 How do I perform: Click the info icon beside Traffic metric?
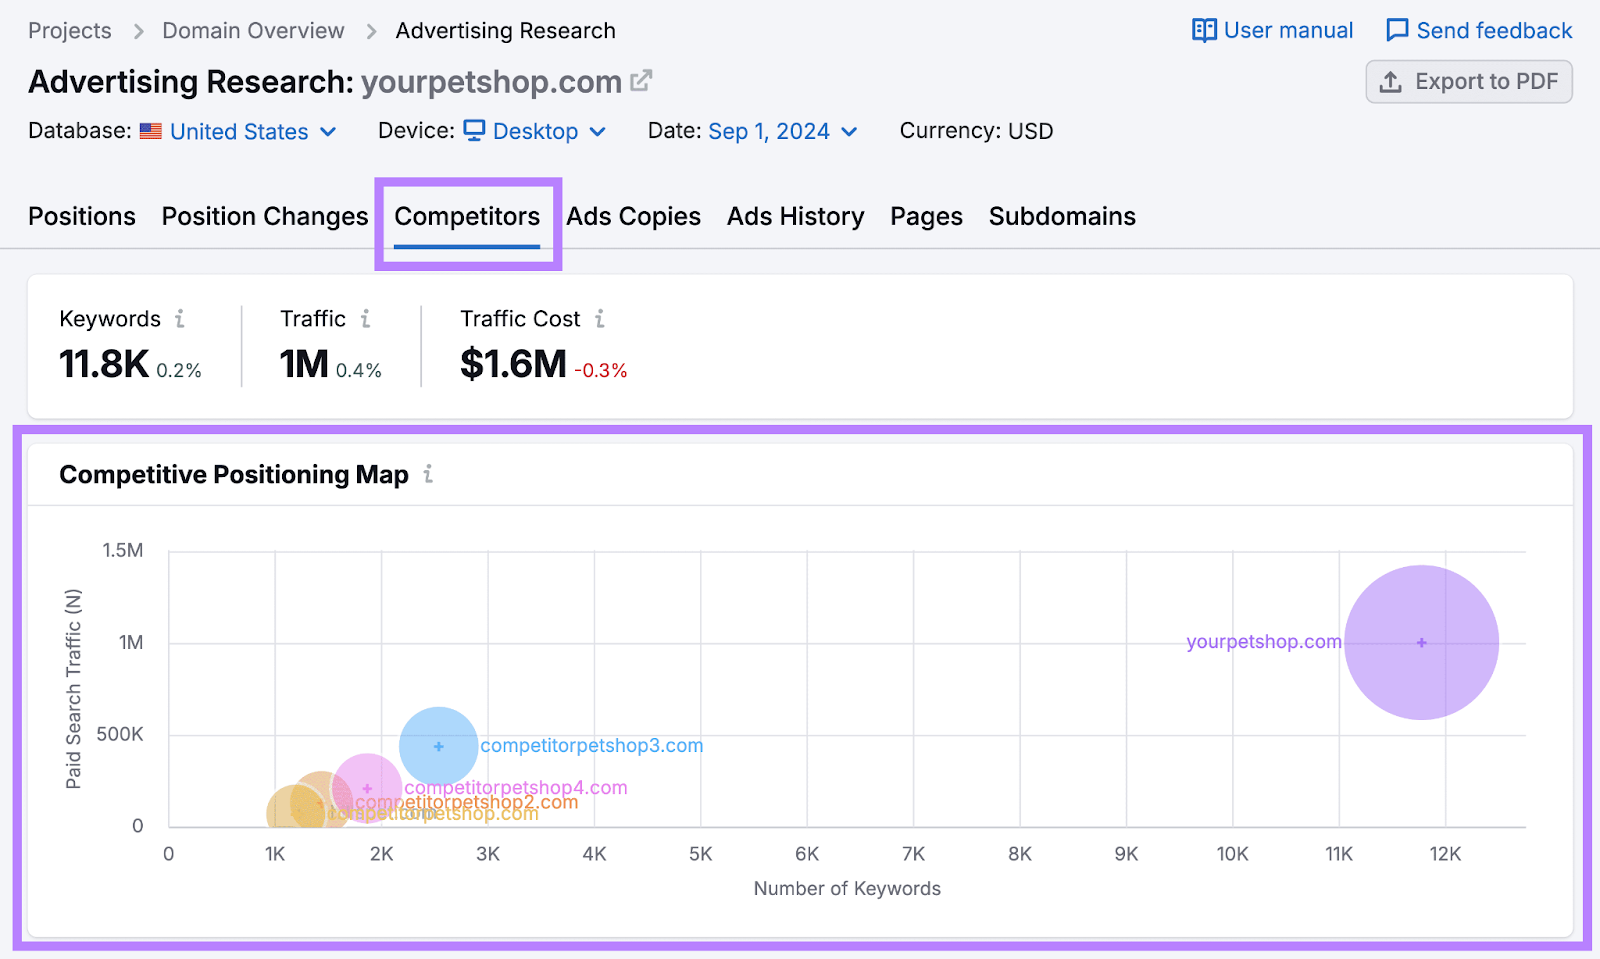pos(366,318)
